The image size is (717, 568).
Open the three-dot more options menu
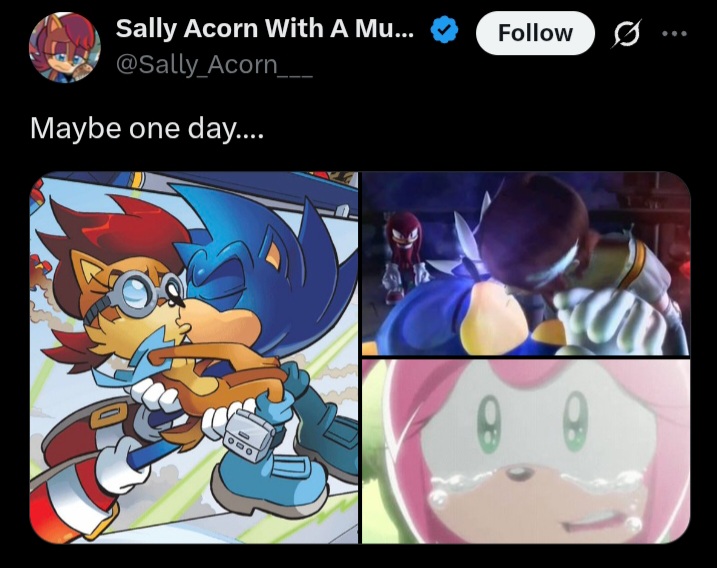tap(674, 33)
